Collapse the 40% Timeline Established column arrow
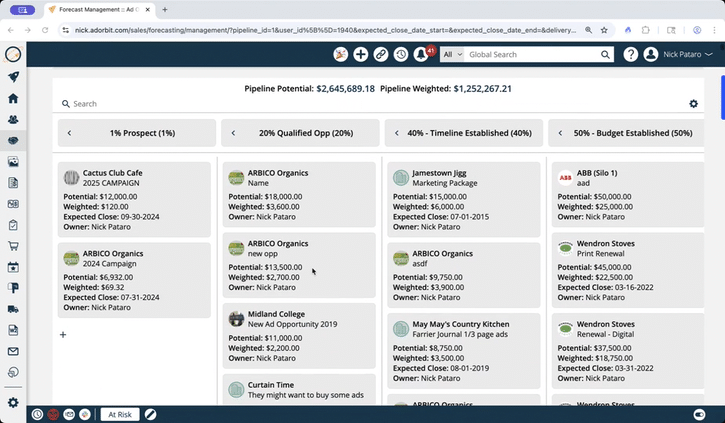 396,133
